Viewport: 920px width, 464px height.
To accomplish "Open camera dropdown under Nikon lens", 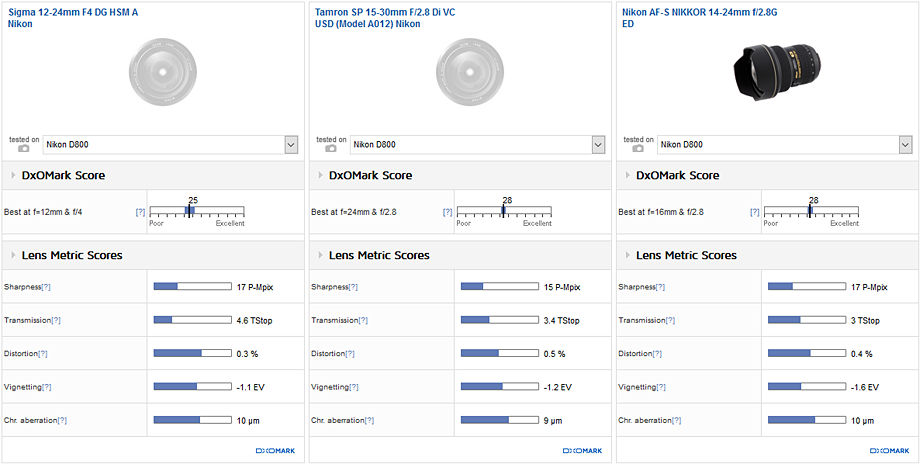I will [x=905, y=145].
